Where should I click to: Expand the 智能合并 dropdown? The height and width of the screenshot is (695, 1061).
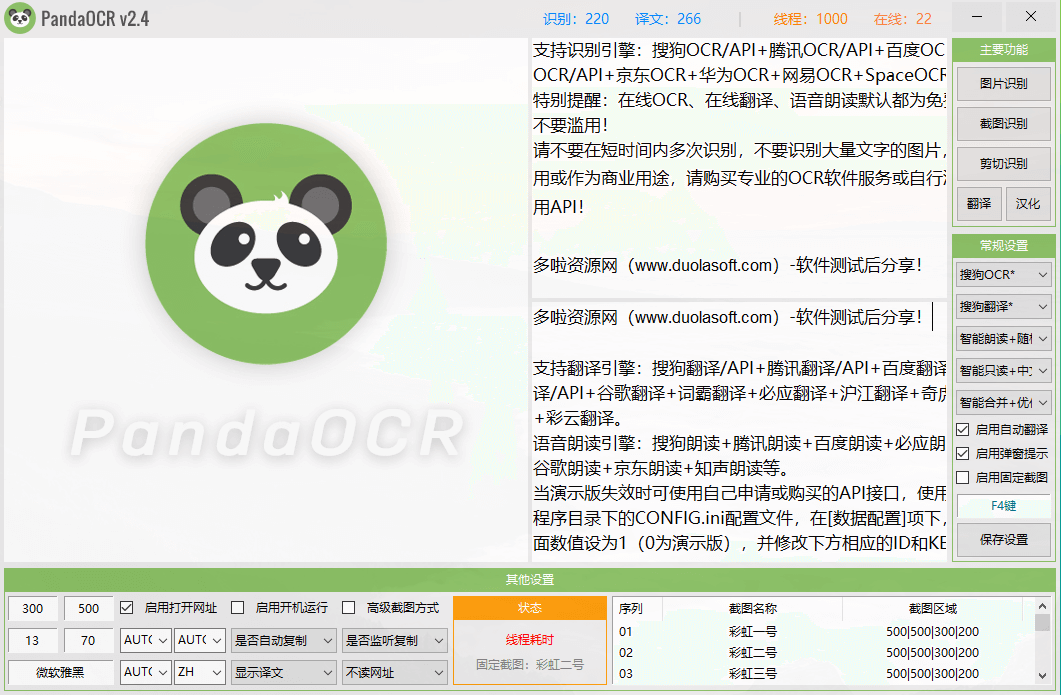pyautogui.click(x=1003, y=403)
